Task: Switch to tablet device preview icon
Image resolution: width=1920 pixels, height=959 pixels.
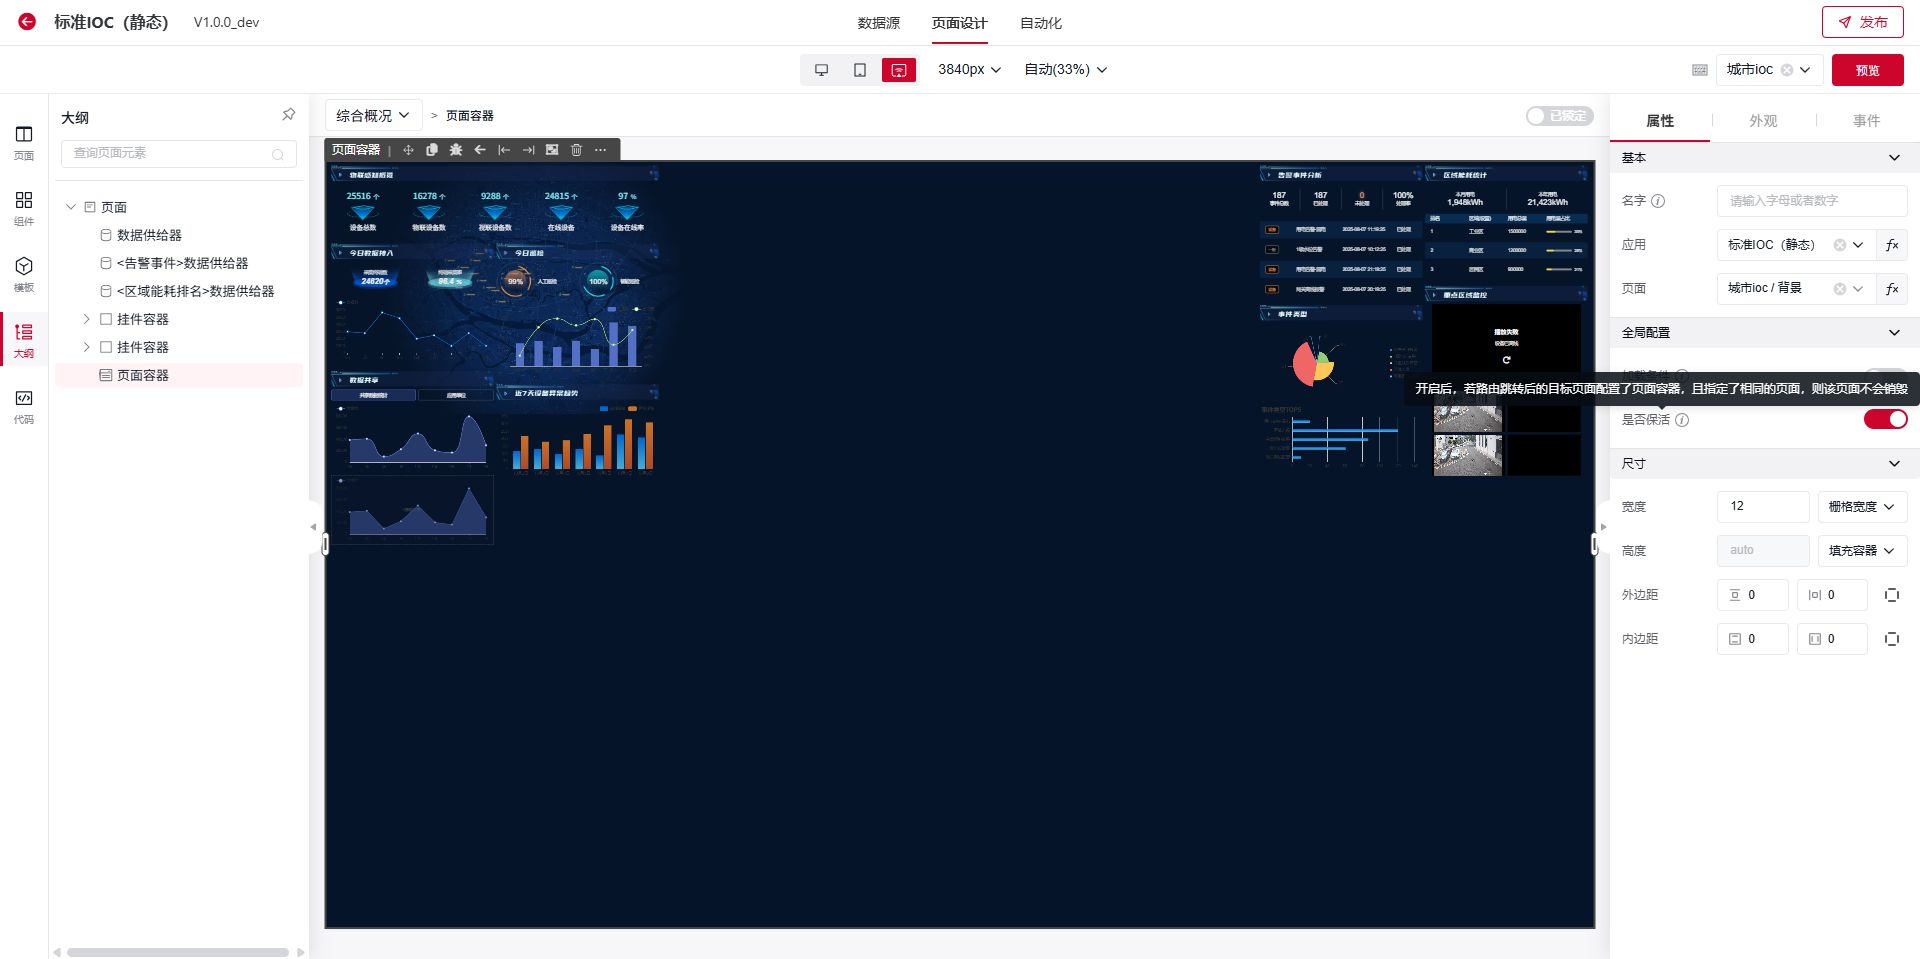Action: click(859, 70)
